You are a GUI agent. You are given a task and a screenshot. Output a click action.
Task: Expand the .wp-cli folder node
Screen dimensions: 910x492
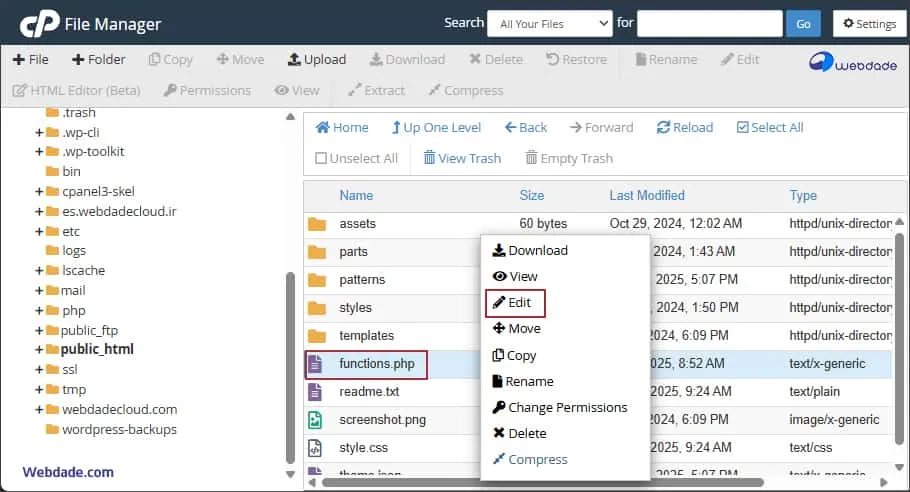click(40, 132)
